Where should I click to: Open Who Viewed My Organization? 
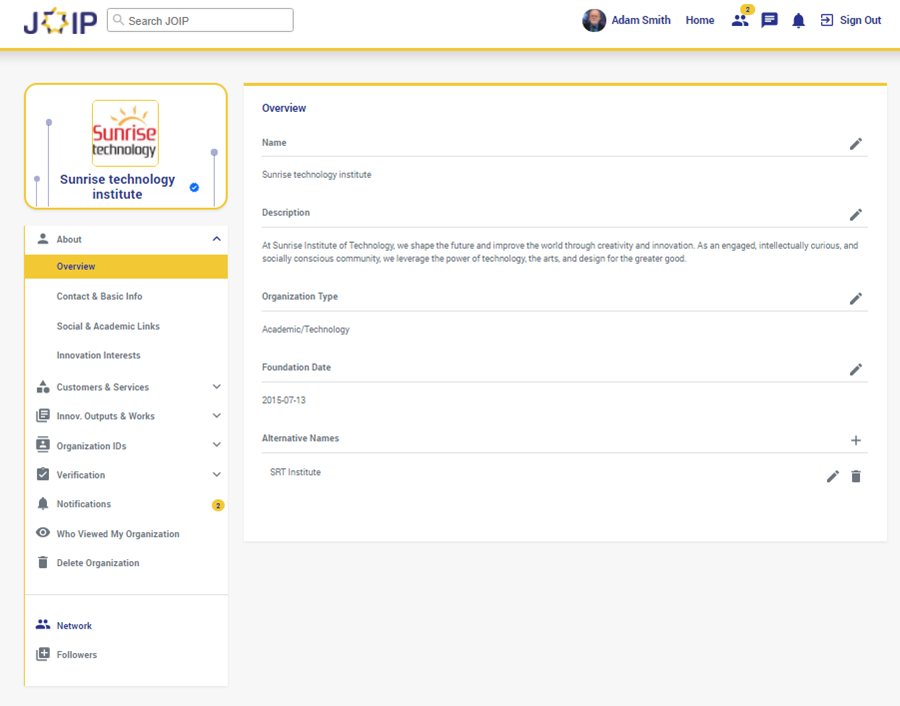point(117,534)
